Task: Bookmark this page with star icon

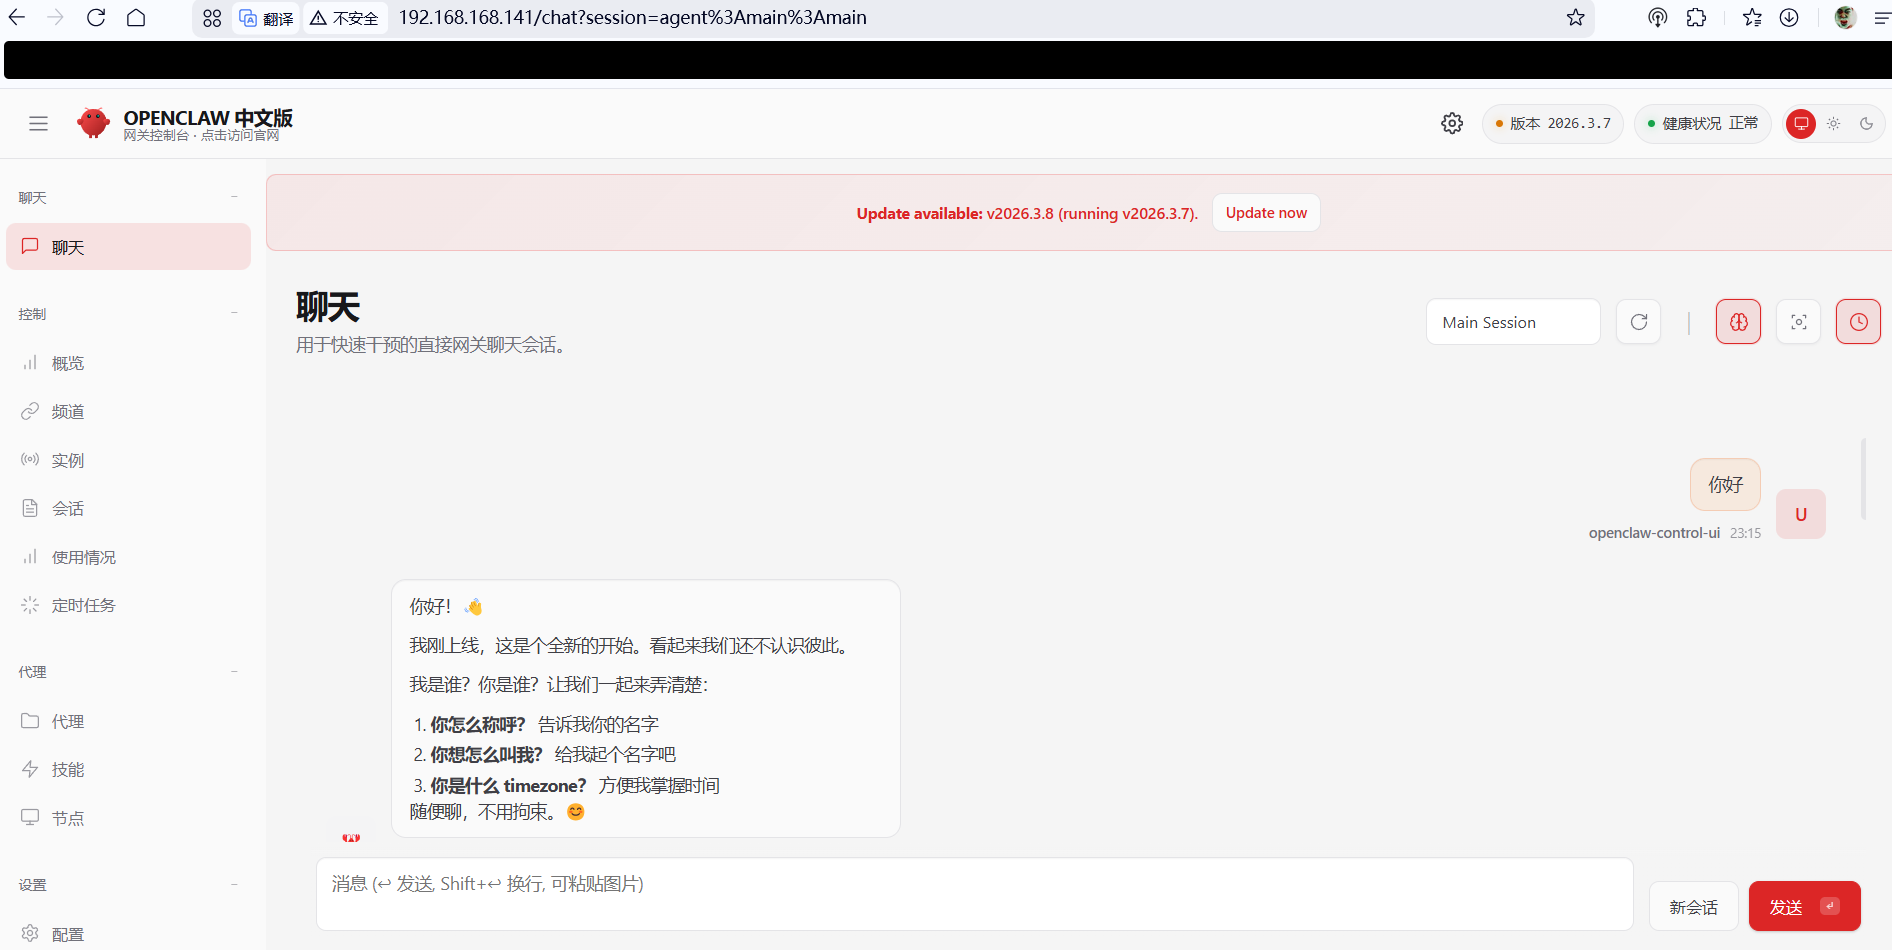Action: click(1576, 17)
